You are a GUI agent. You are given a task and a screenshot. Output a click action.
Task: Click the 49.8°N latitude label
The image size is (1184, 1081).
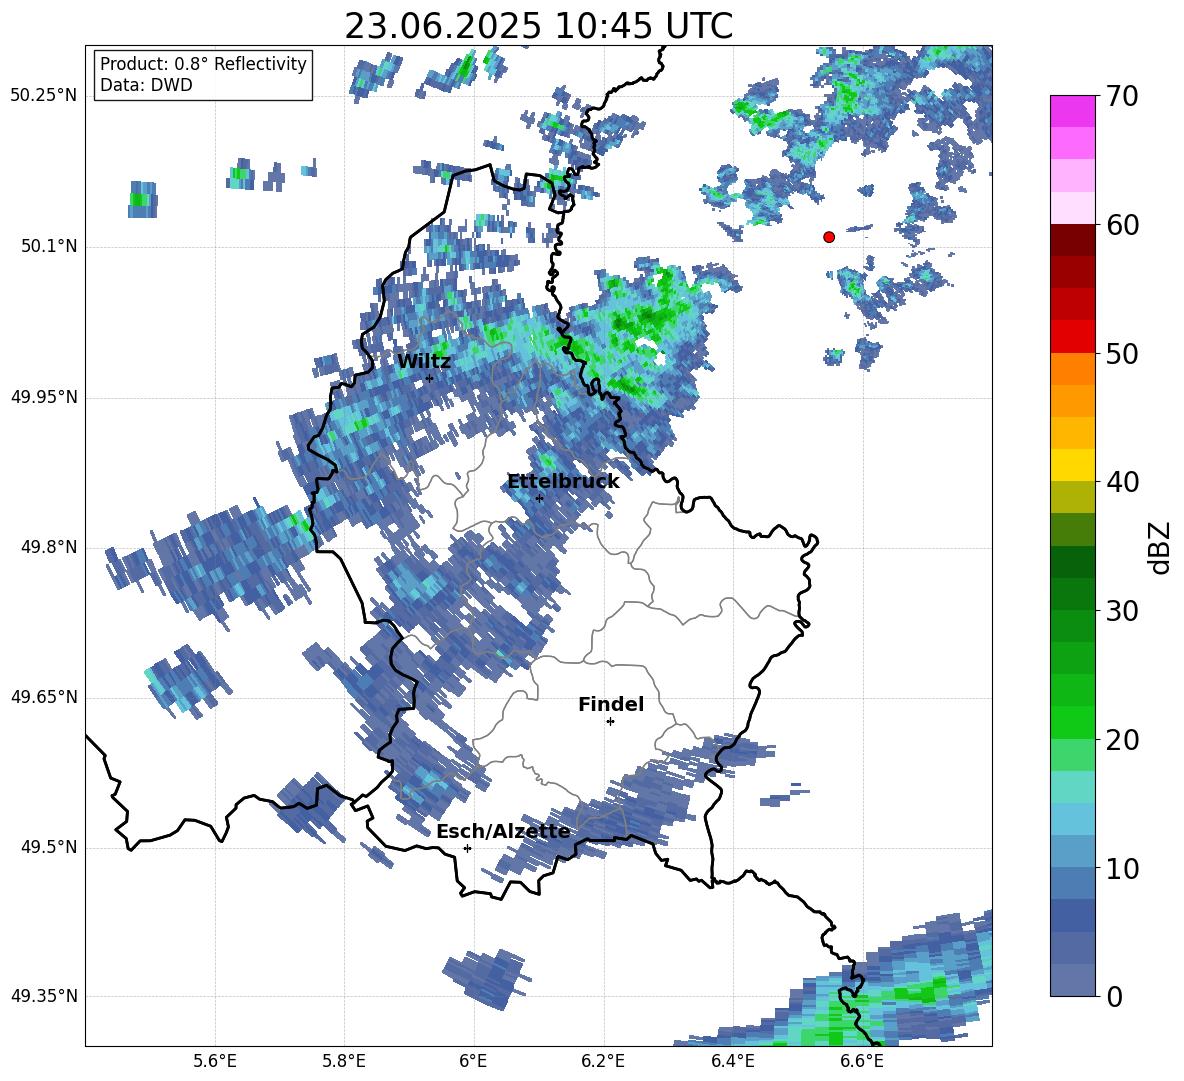pos(49,547)
